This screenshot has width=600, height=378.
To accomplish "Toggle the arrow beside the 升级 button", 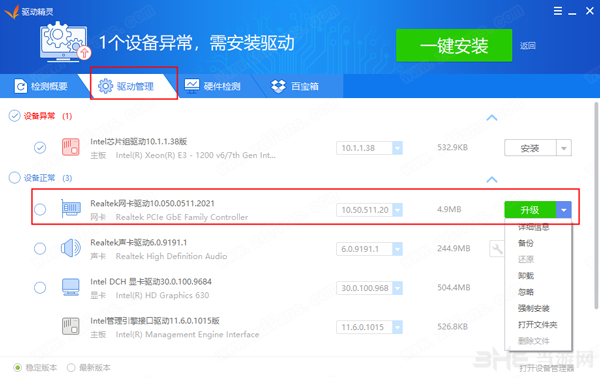I will [x=564, y=210].
